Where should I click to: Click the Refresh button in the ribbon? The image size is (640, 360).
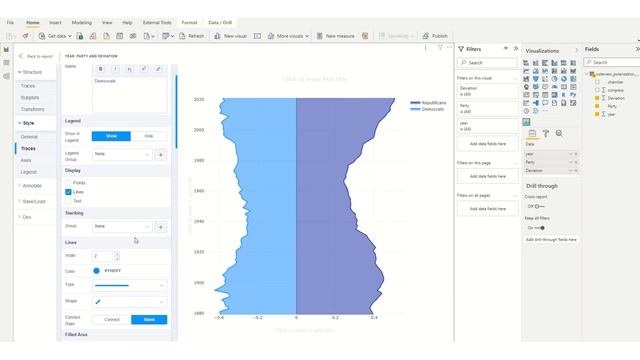pyautogui.click(x=191, y=36)
